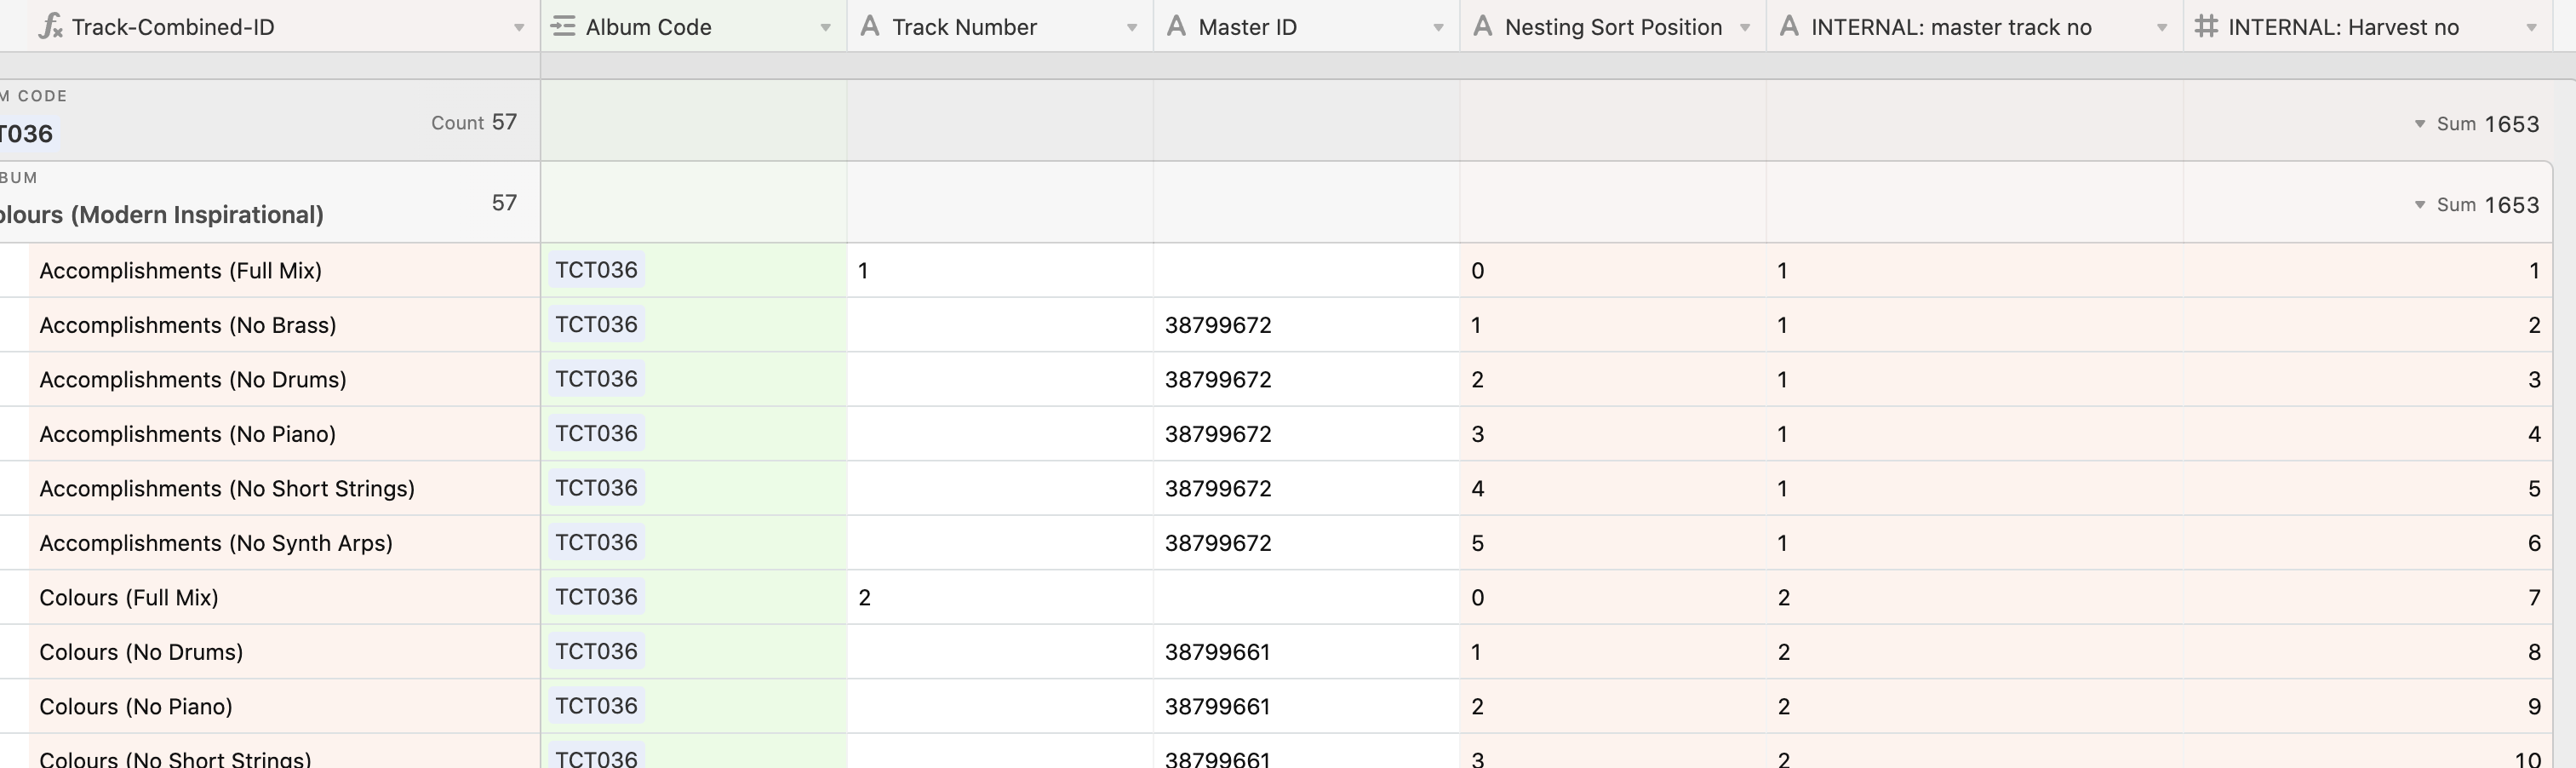Click the Master ID column header
This screenshot has height=768, width=2576.
tap(1306, 26)
